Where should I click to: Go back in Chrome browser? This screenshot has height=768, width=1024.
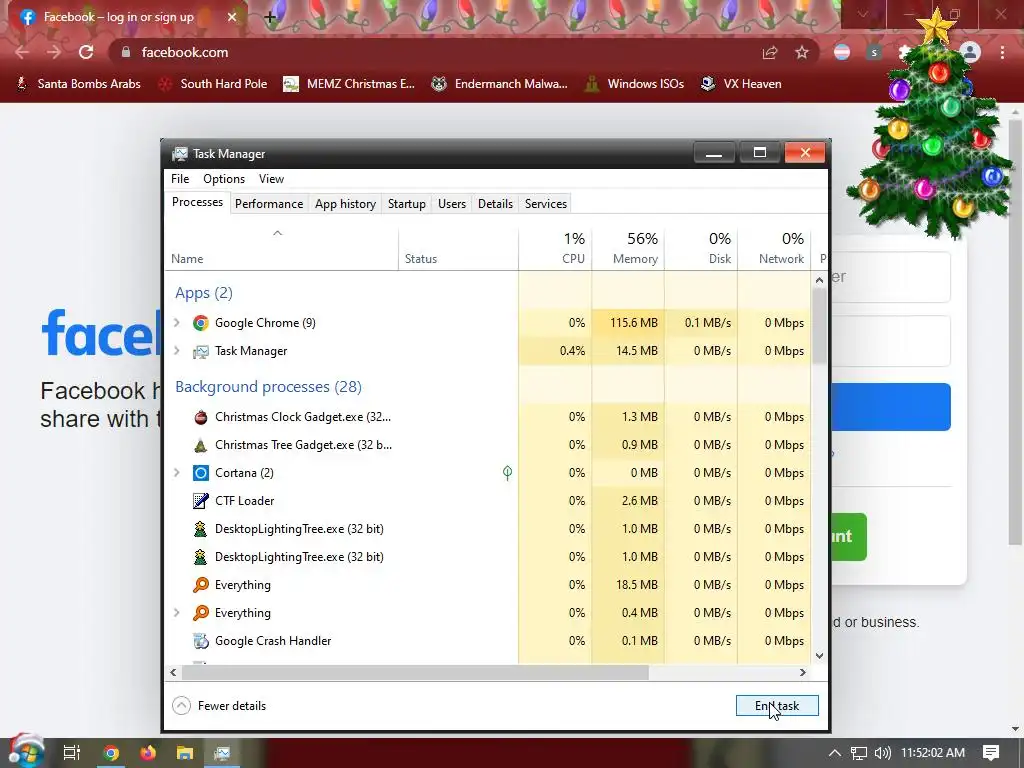(x=22, y=52)
